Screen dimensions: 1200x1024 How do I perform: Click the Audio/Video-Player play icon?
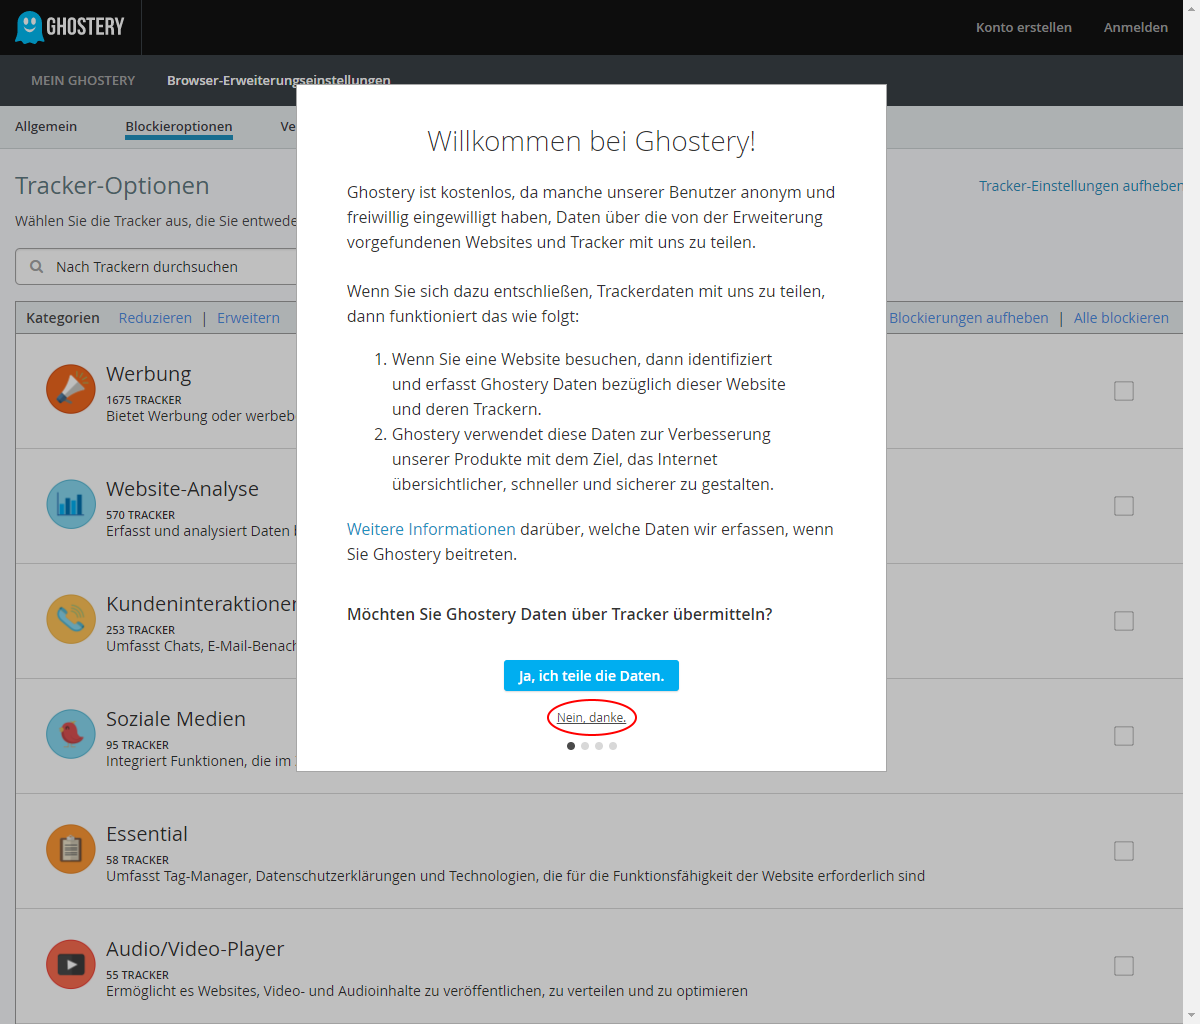pyautogui.click(x=71, y=964)
